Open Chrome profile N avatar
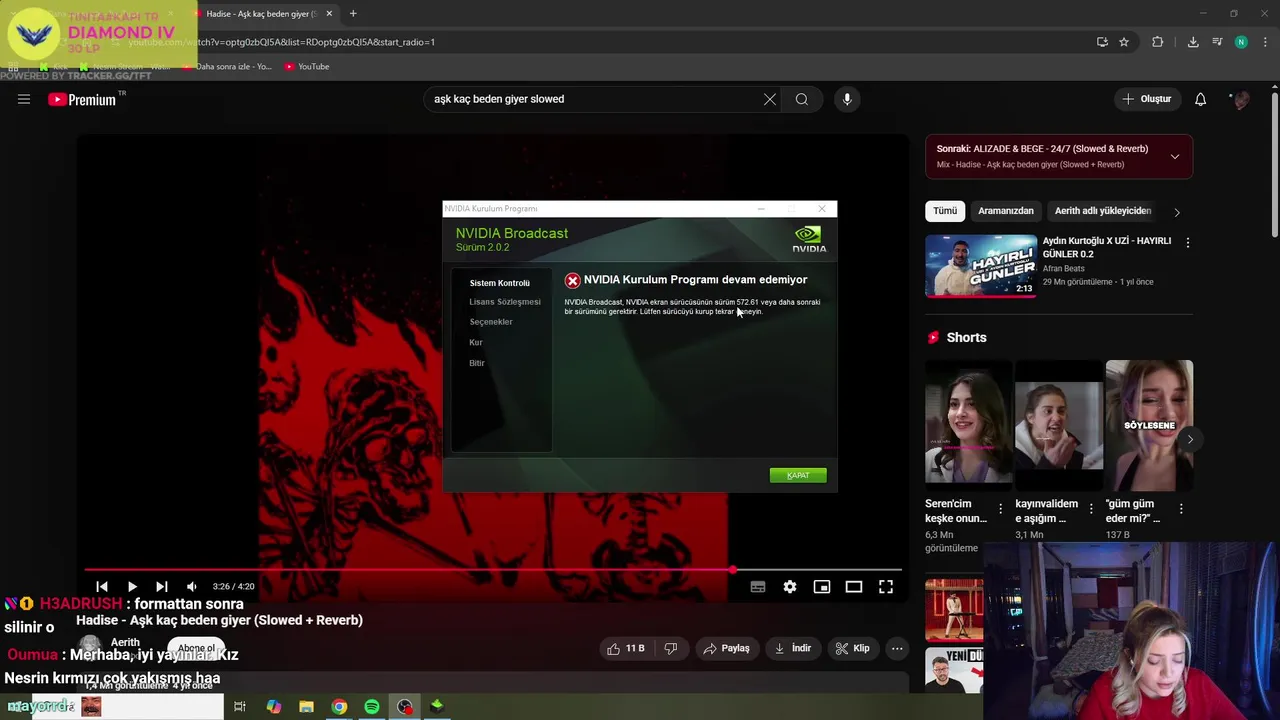This screenshot has height=720, width=1280. [1241, 42]
